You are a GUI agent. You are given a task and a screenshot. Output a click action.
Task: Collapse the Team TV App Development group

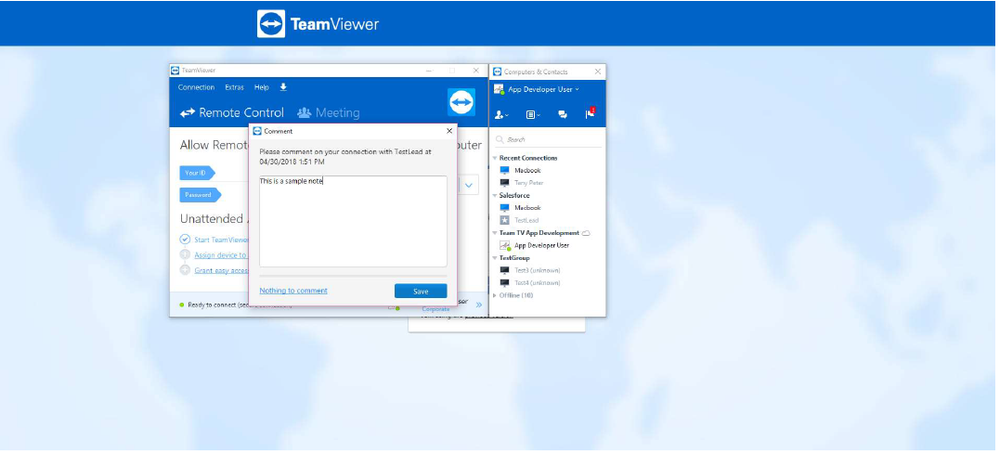pyautogui.click(x=495, y=233)
